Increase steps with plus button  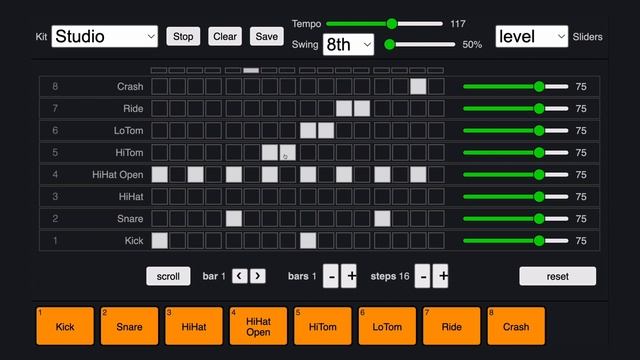click(x=440, y=276)
